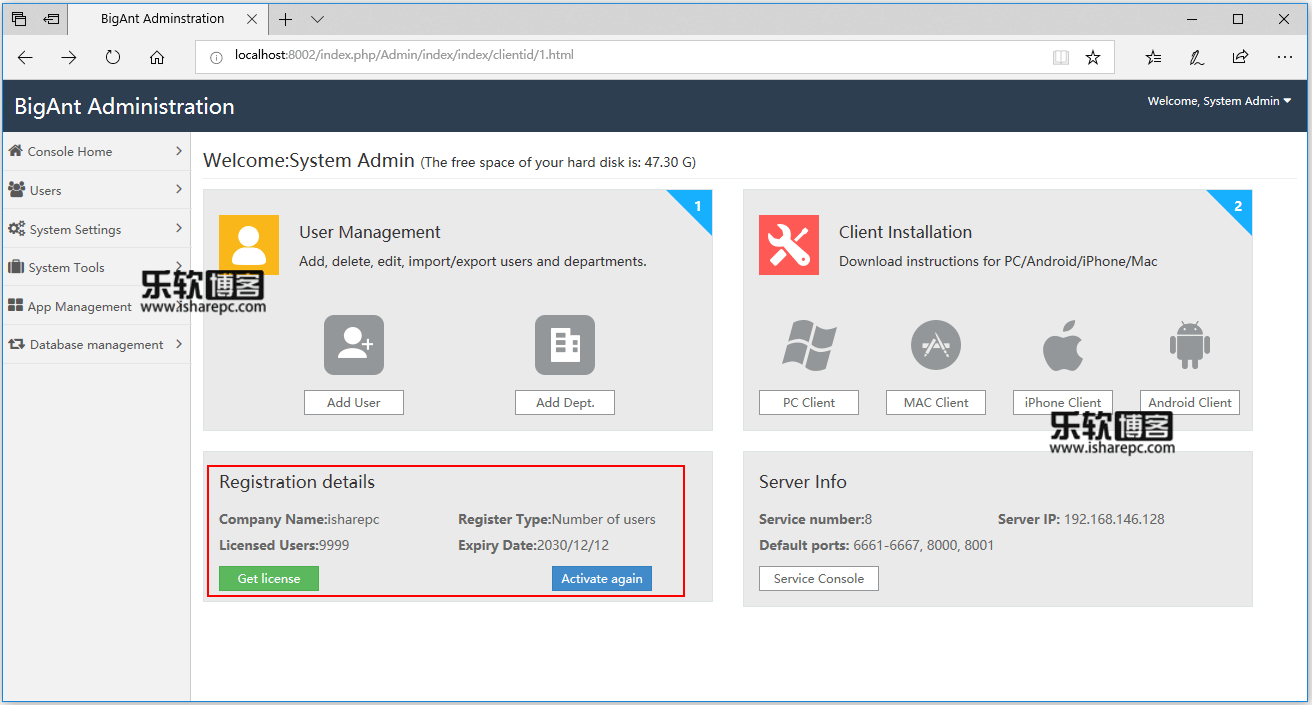Select the BigAnt Adminstration browser tab
1312x705 pixels.
coord(167,19)
